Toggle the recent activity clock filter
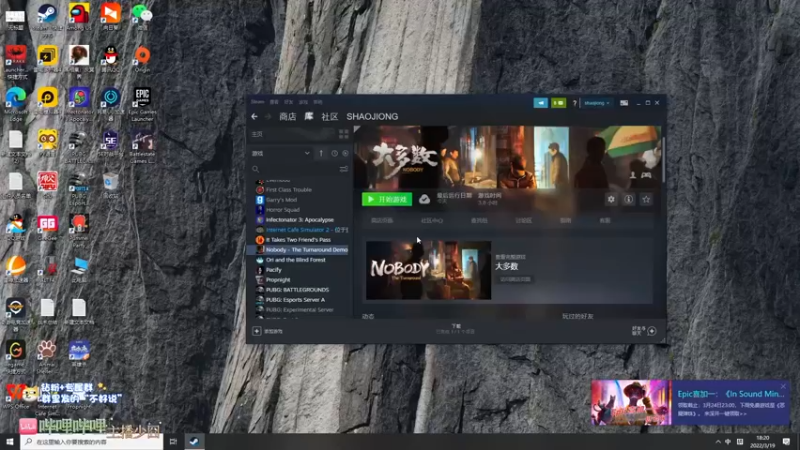Viewport: 800px width, 450px height. [x=334, y=153]
